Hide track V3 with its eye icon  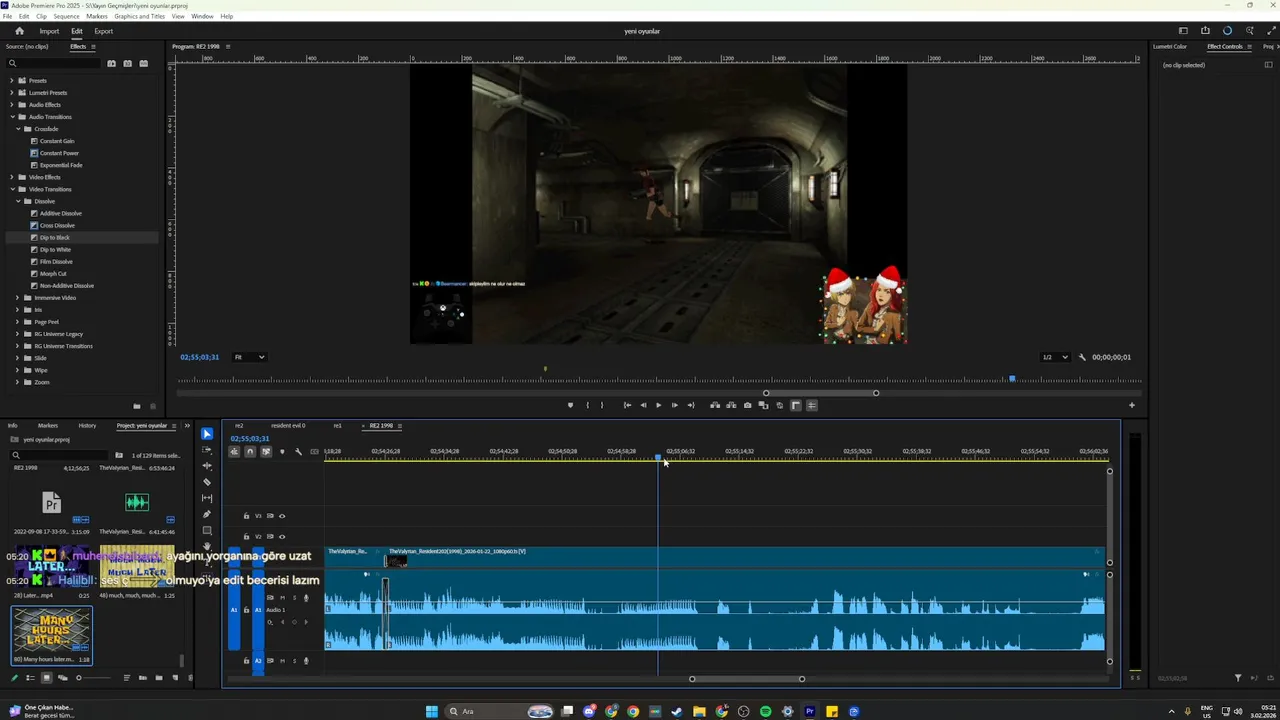282,516
